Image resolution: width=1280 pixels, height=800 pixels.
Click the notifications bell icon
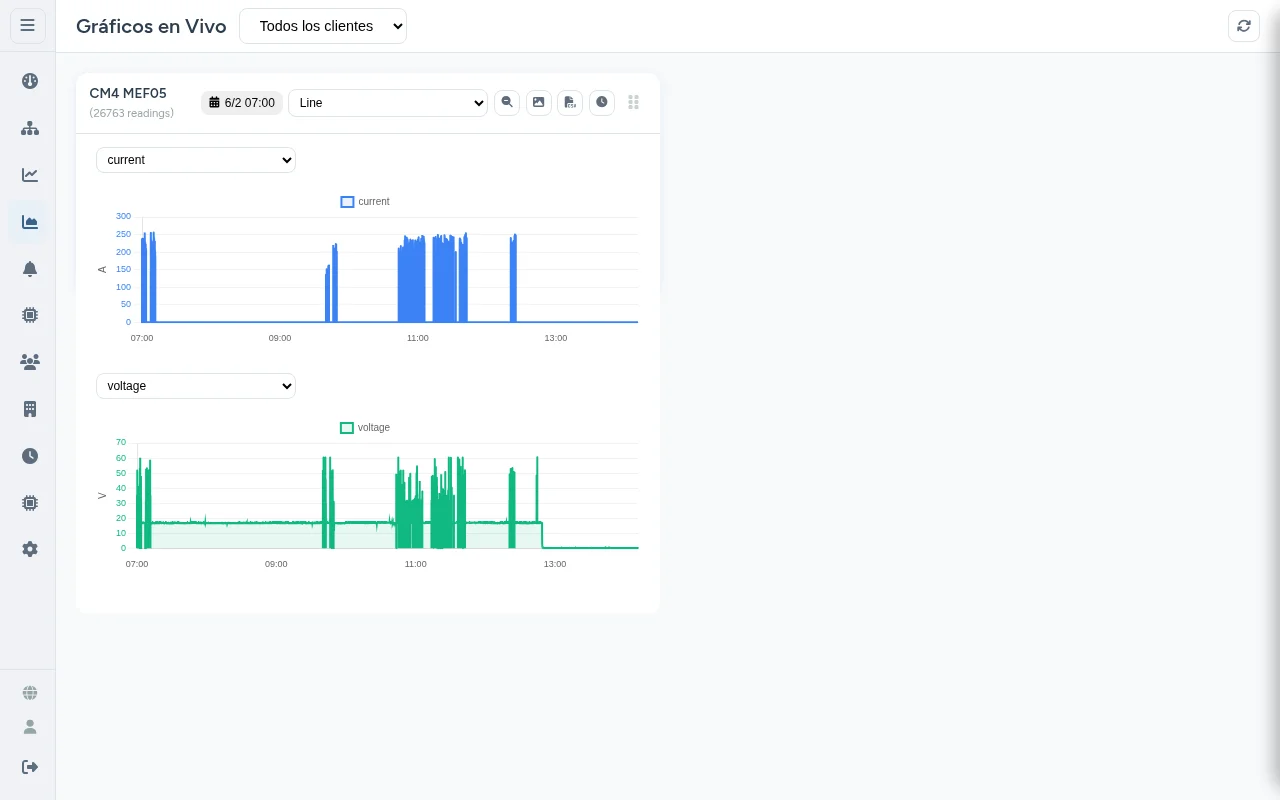click(30, 269)
